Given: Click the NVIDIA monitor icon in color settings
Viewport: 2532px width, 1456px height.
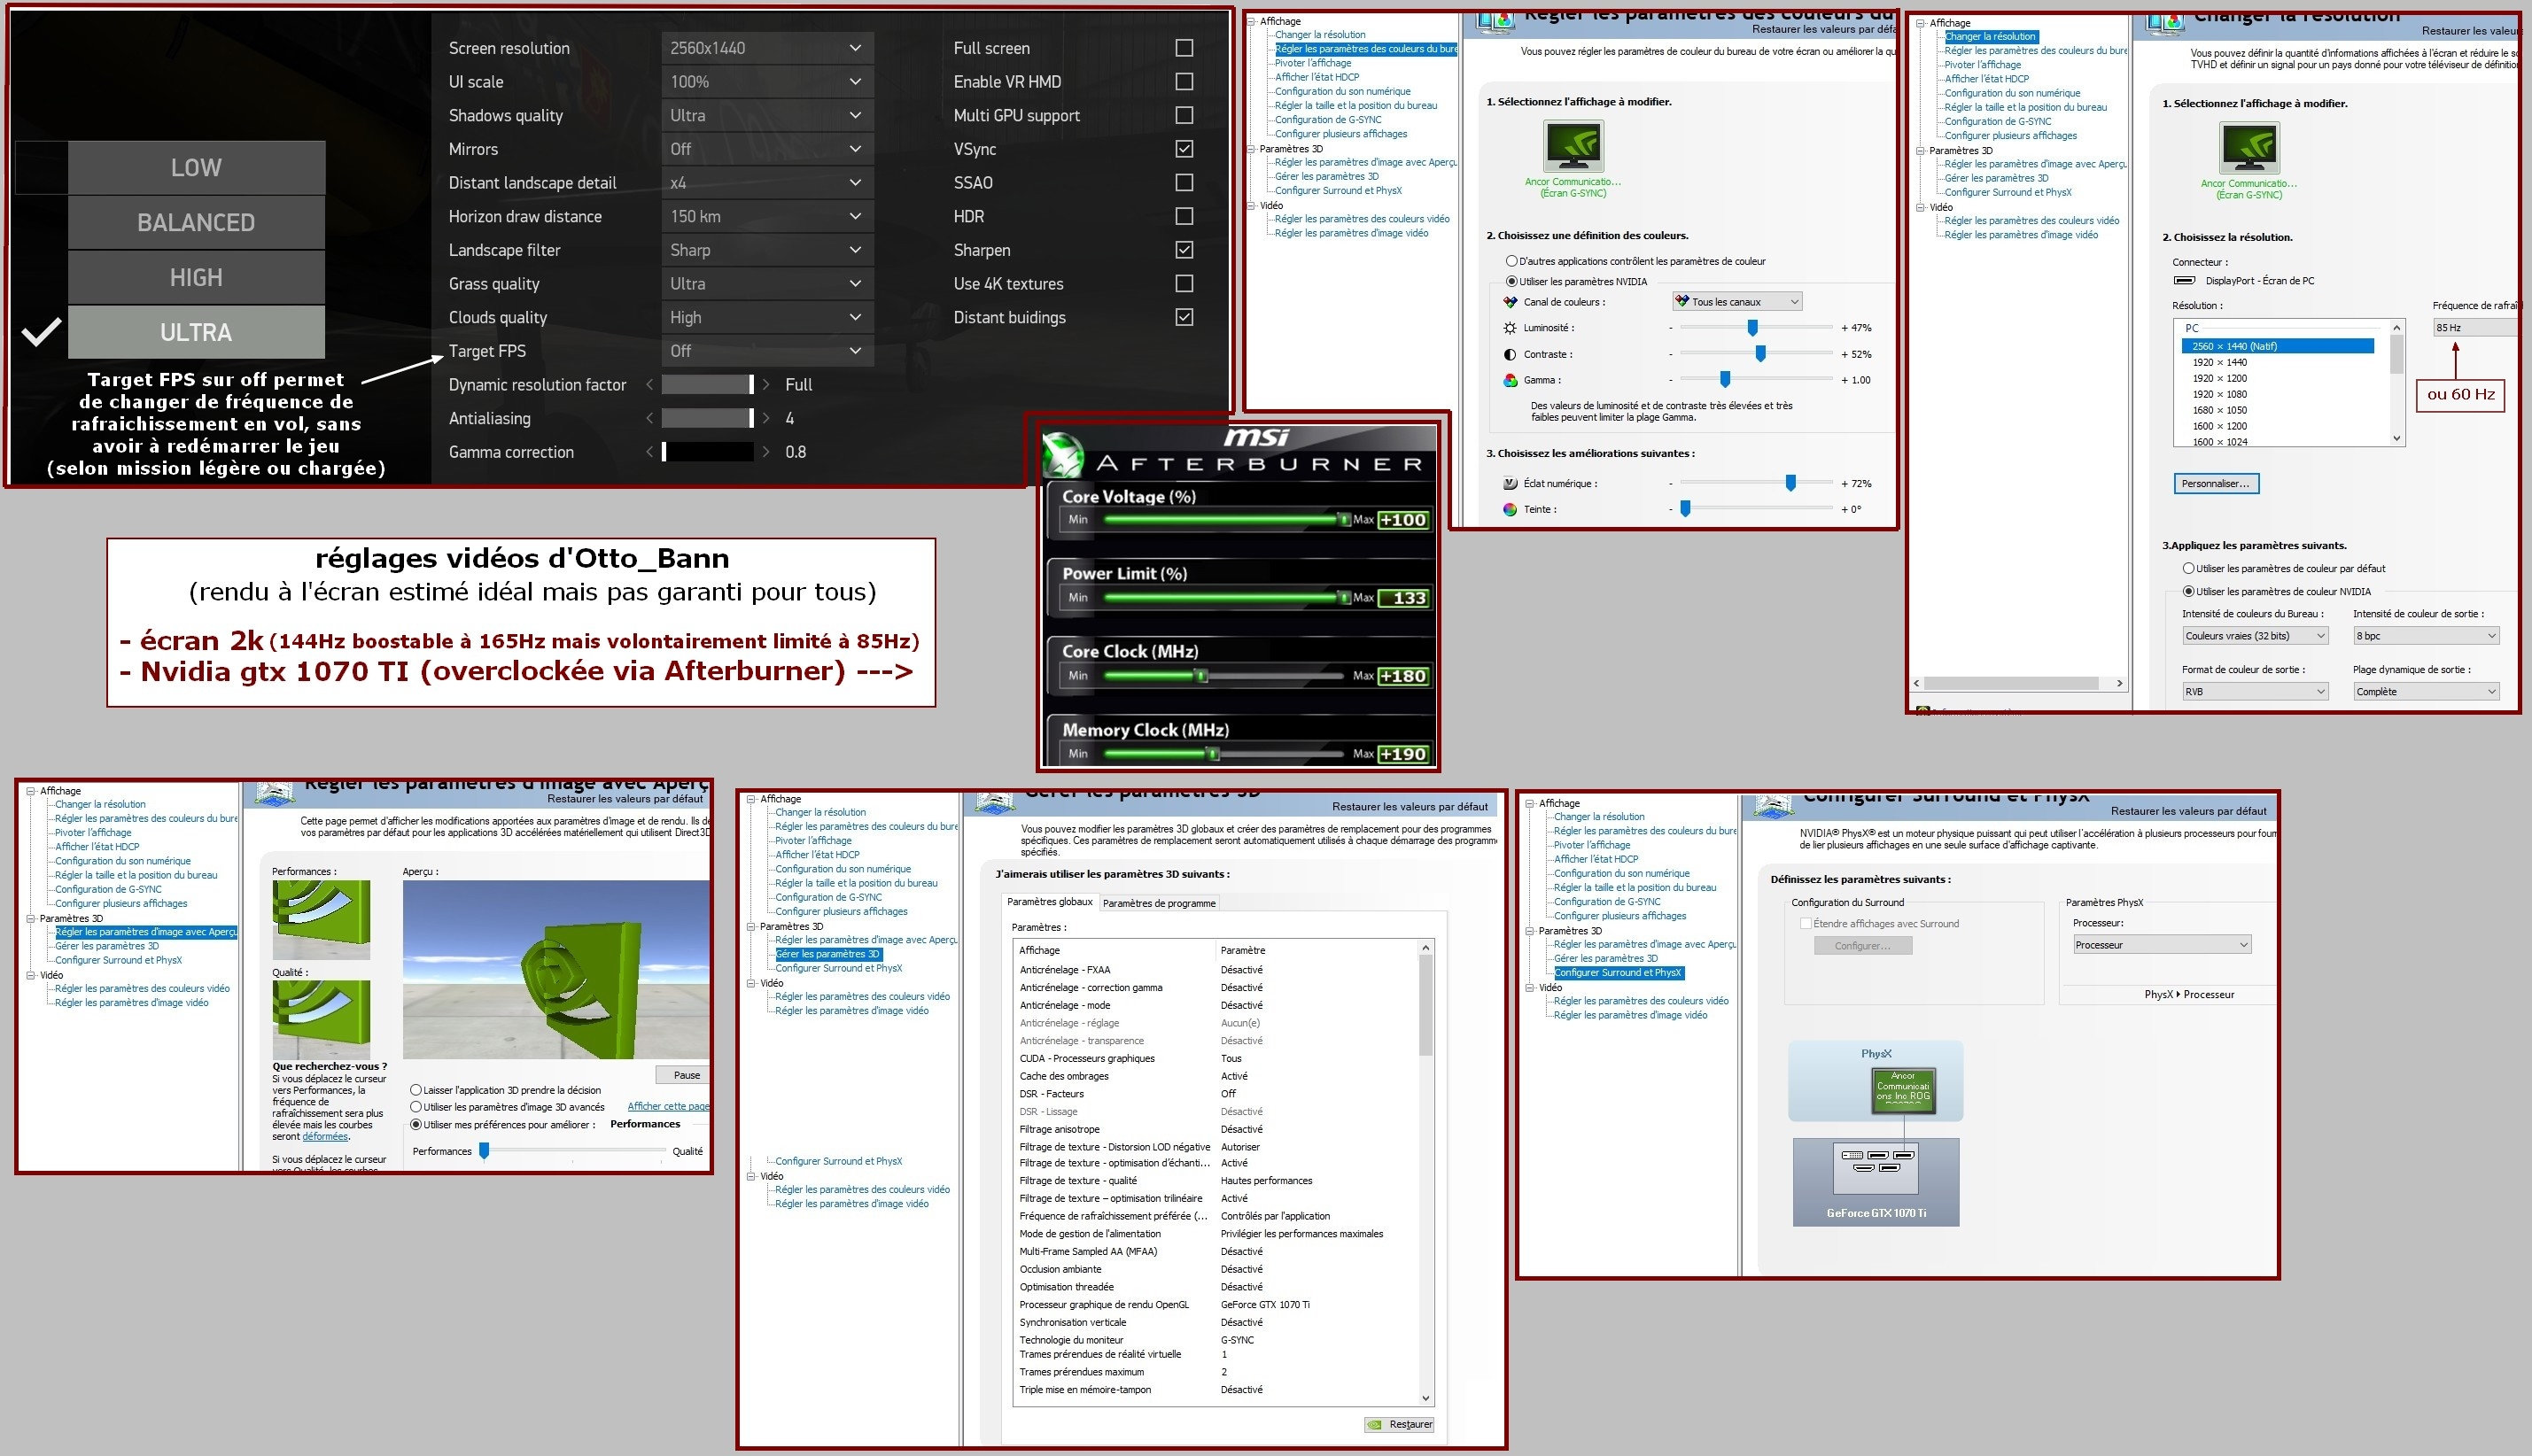Looking at the screenshot, I should pyautogui.click(x=1573, y=146).
